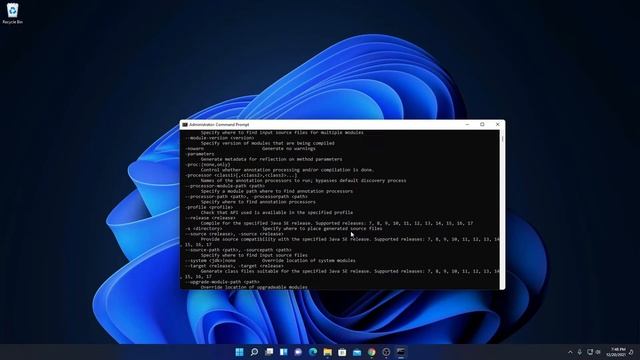Open Task View from the taskbar
The height and width of the screenshot is (360, 640).
(269, 352)
